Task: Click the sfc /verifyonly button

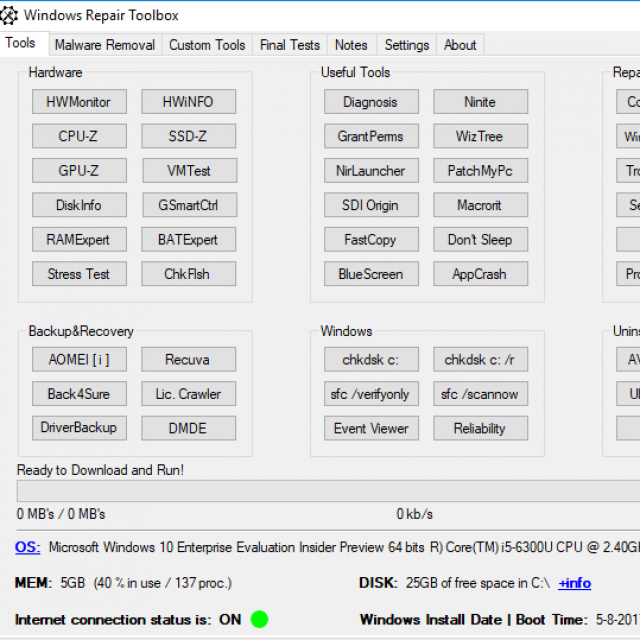Action: (x=371, y=393)
